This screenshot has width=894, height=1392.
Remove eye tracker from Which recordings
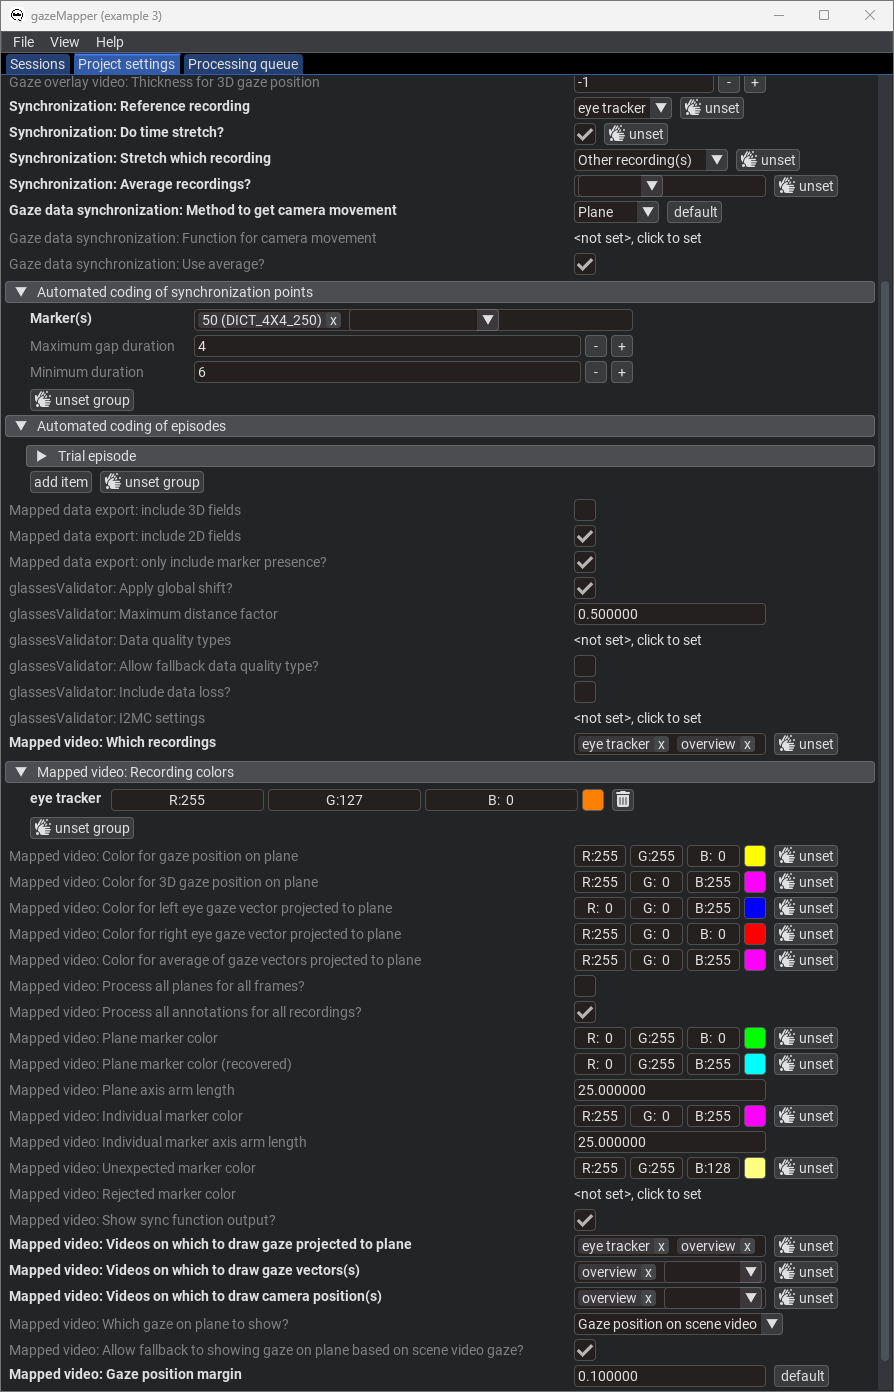point(661,744)
